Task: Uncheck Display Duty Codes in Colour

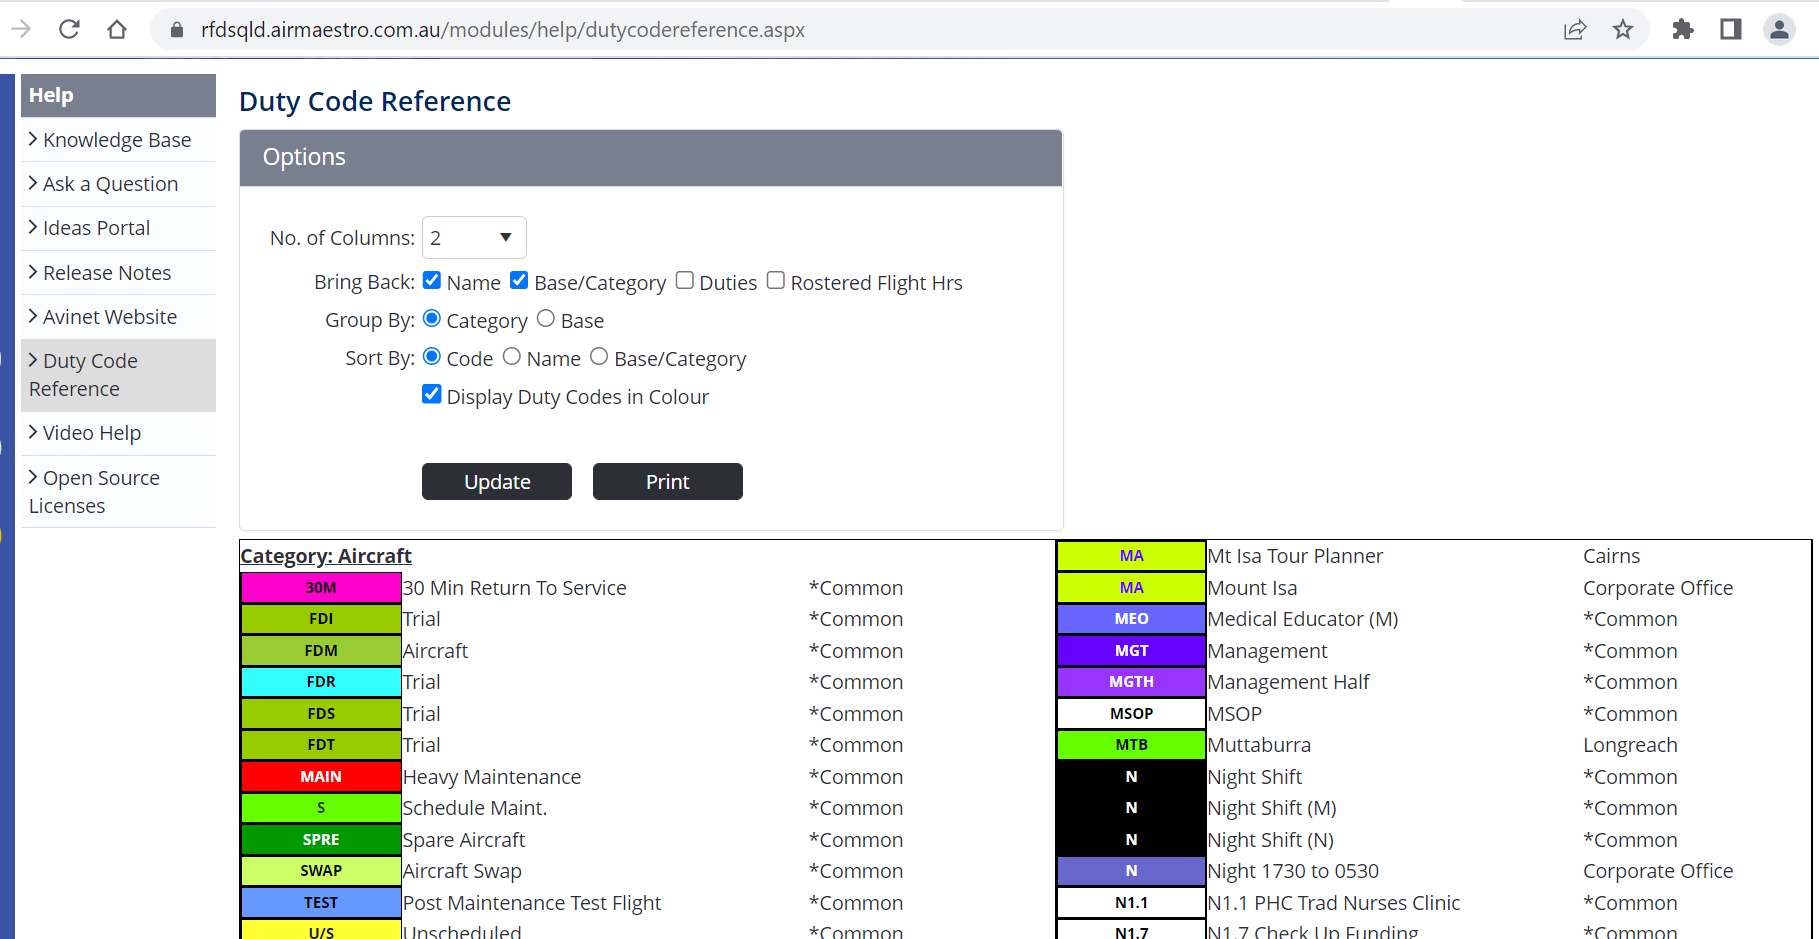Action: pos(432,394)
